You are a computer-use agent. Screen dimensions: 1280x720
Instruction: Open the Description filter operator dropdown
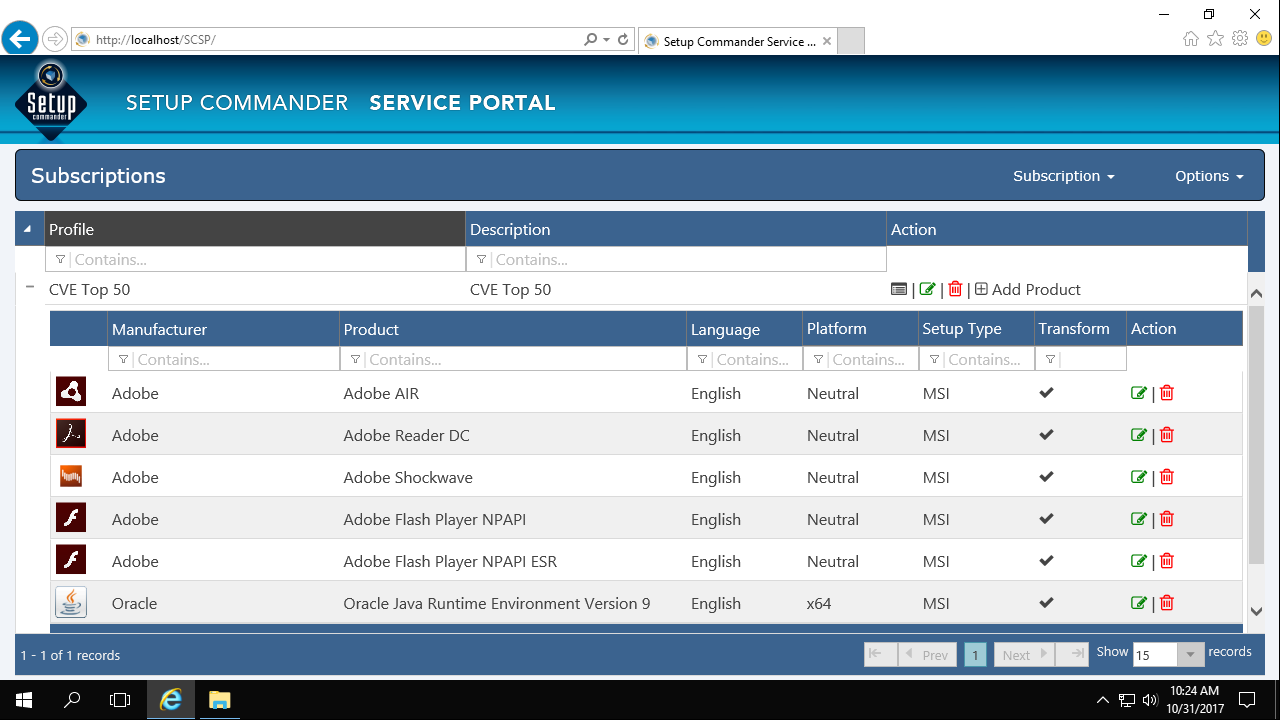coord(481,259)
